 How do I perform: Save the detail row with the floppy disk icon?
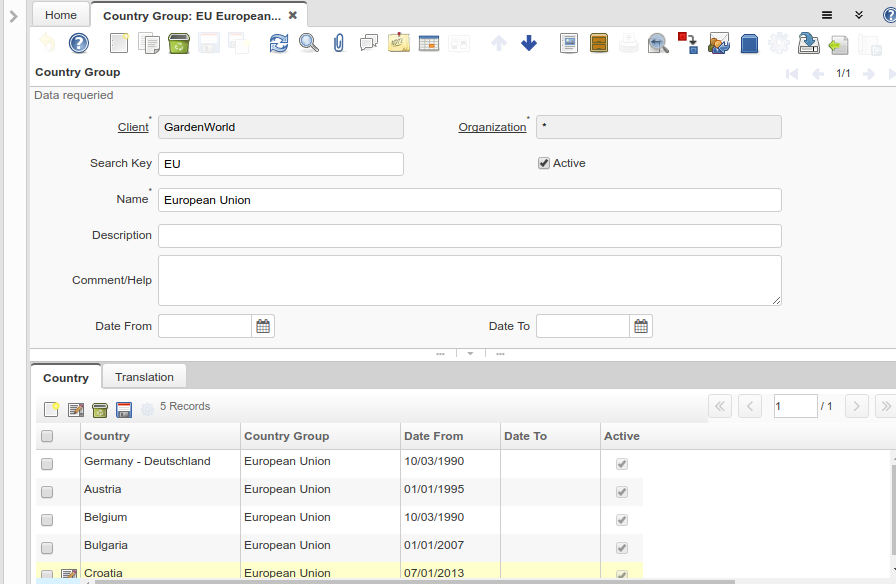[124, 409]
